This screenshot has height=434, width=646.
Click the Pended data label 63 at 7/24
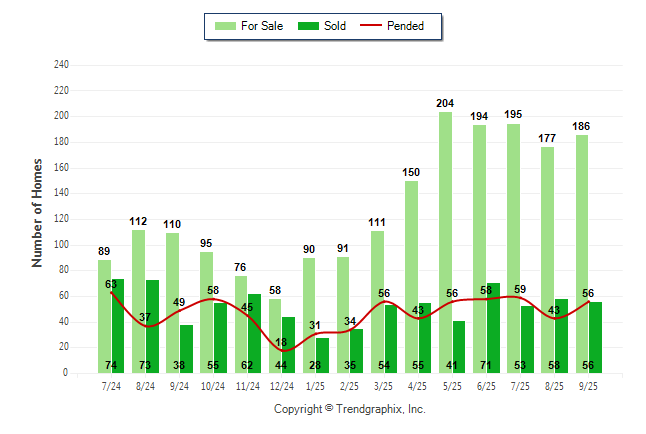pyautogui.click(x=112, y=285)
